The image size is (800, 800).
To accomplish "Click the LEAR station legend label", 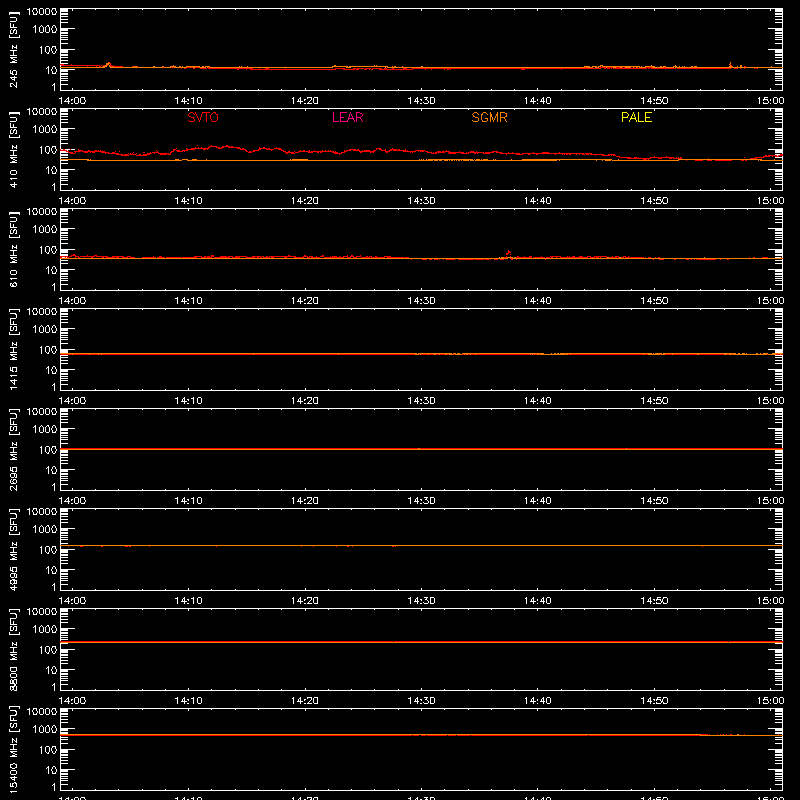I will click(x=347, y=117).
